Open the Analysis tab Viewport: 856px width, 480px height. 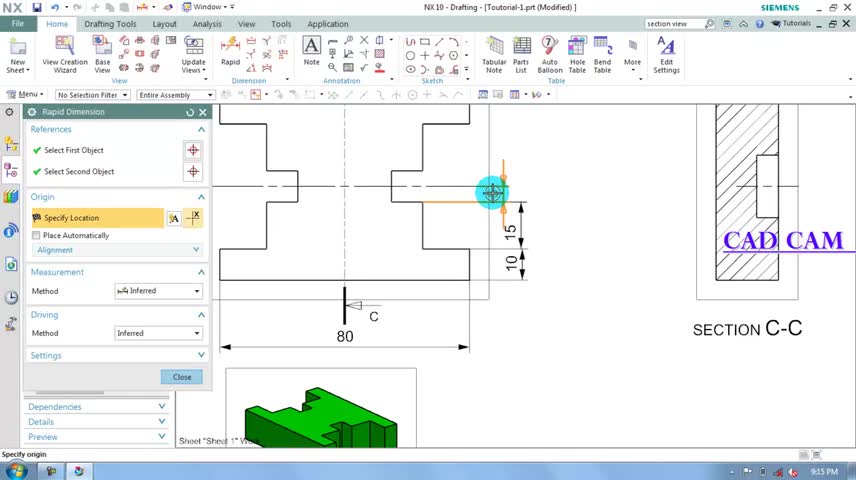(207, 24)
